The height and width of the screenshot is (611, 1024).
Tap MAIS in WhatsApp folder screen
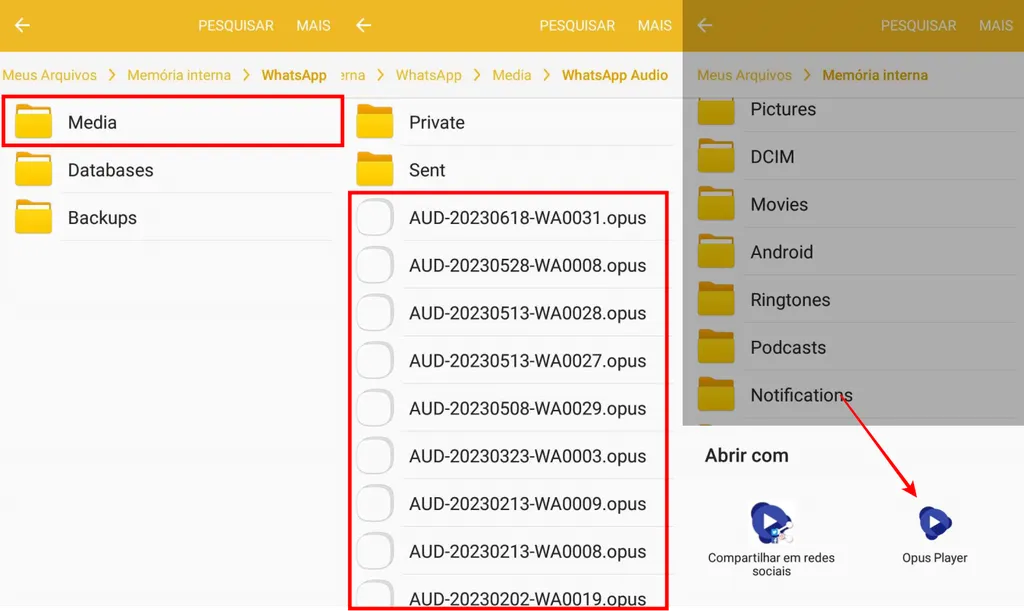tap(313, 25)
